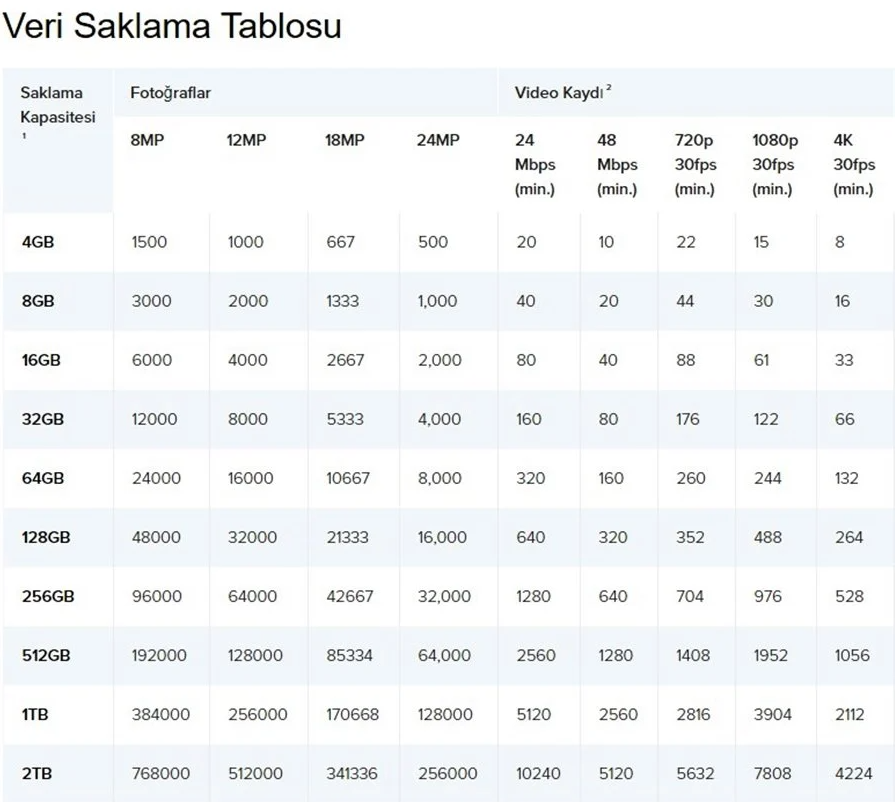895x802 pixels.
Task: Click the Veri Saklama Tablosu heading
Action: 172,26
